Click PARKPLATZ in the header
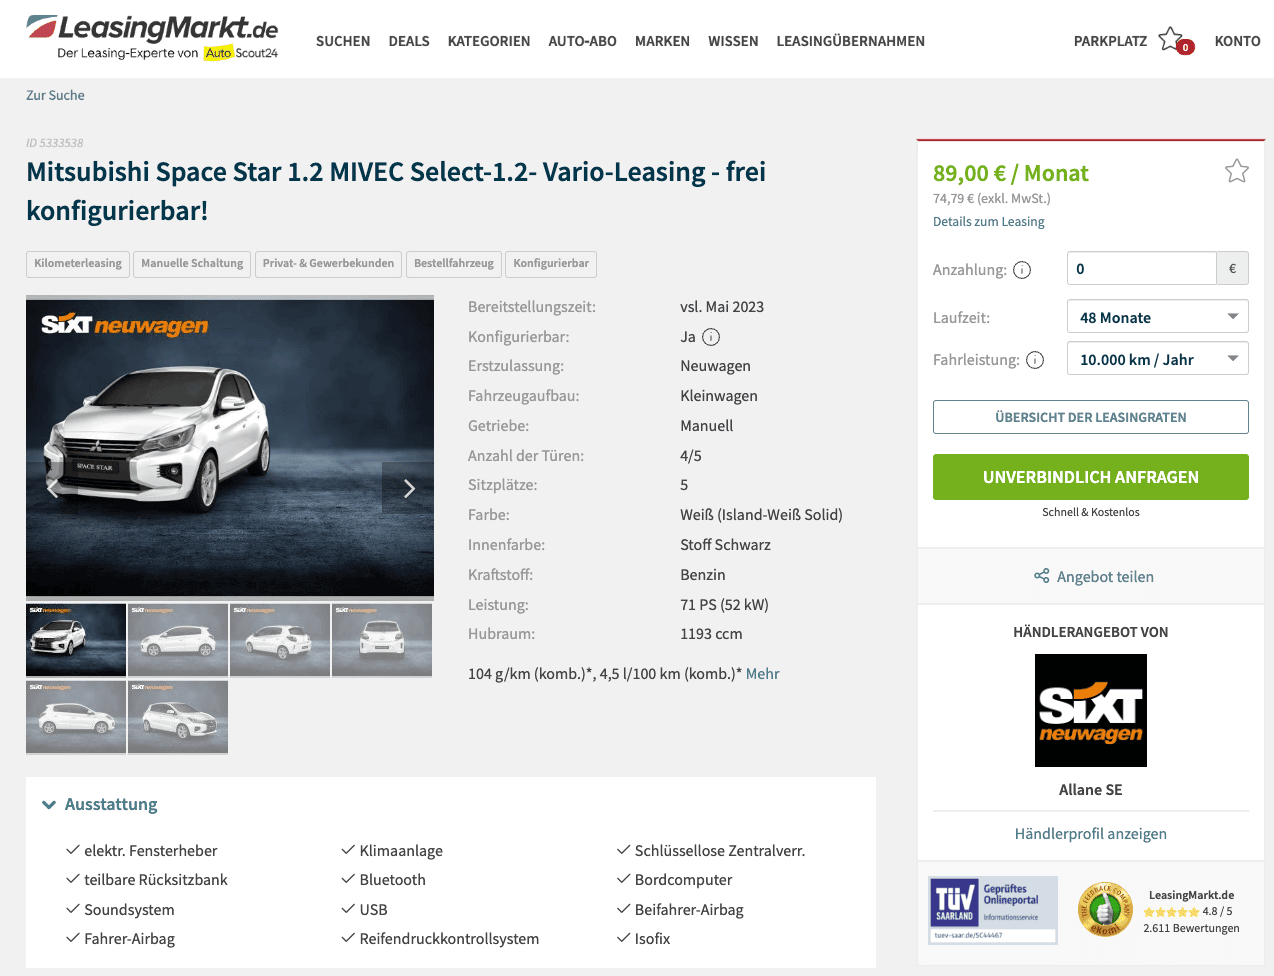The height and width of the screenshot is (976, 1274). pyautogui.click(x=1110, y=41)
